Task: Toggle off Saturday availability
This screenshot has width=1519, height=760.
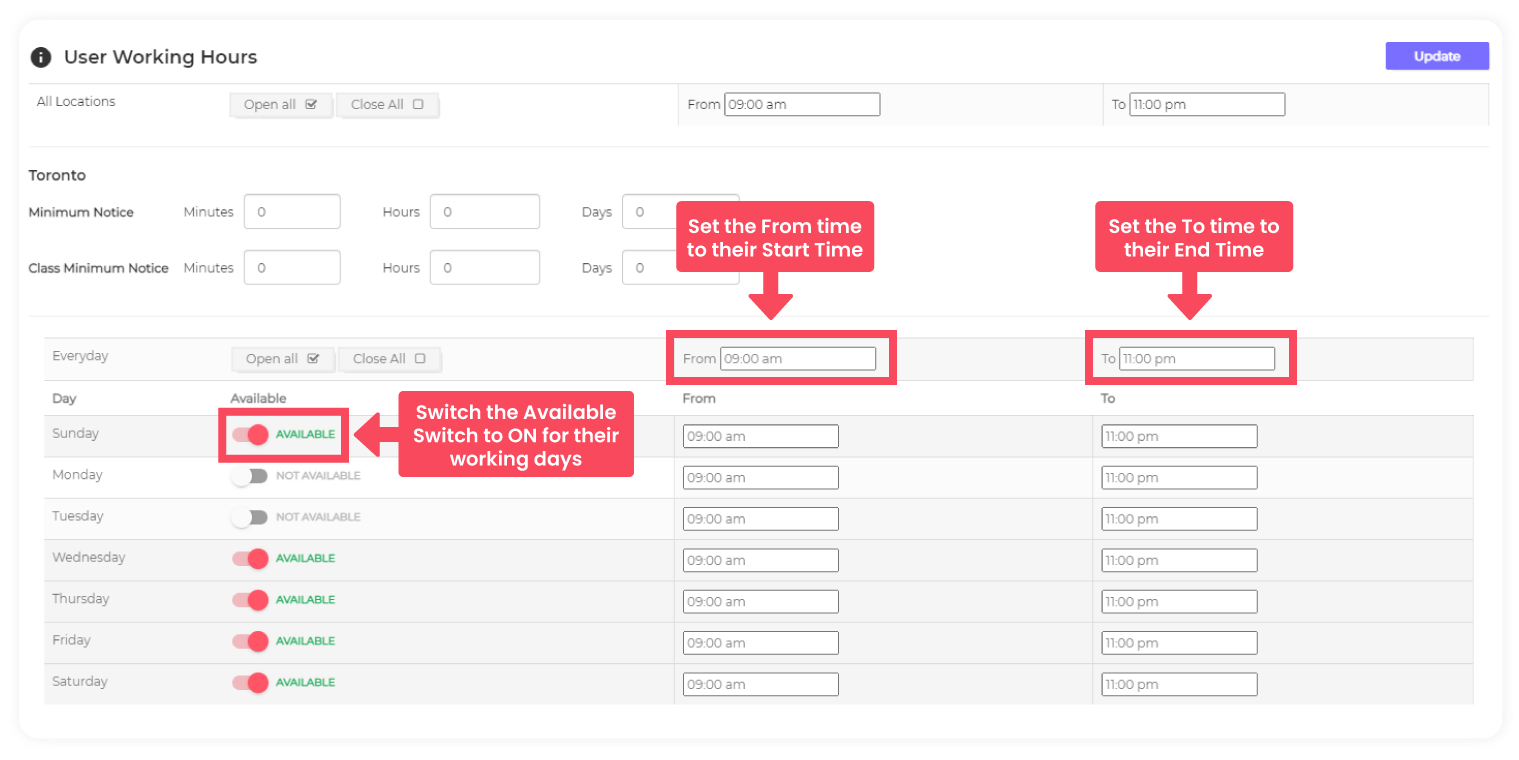Action: click(250, 682)
